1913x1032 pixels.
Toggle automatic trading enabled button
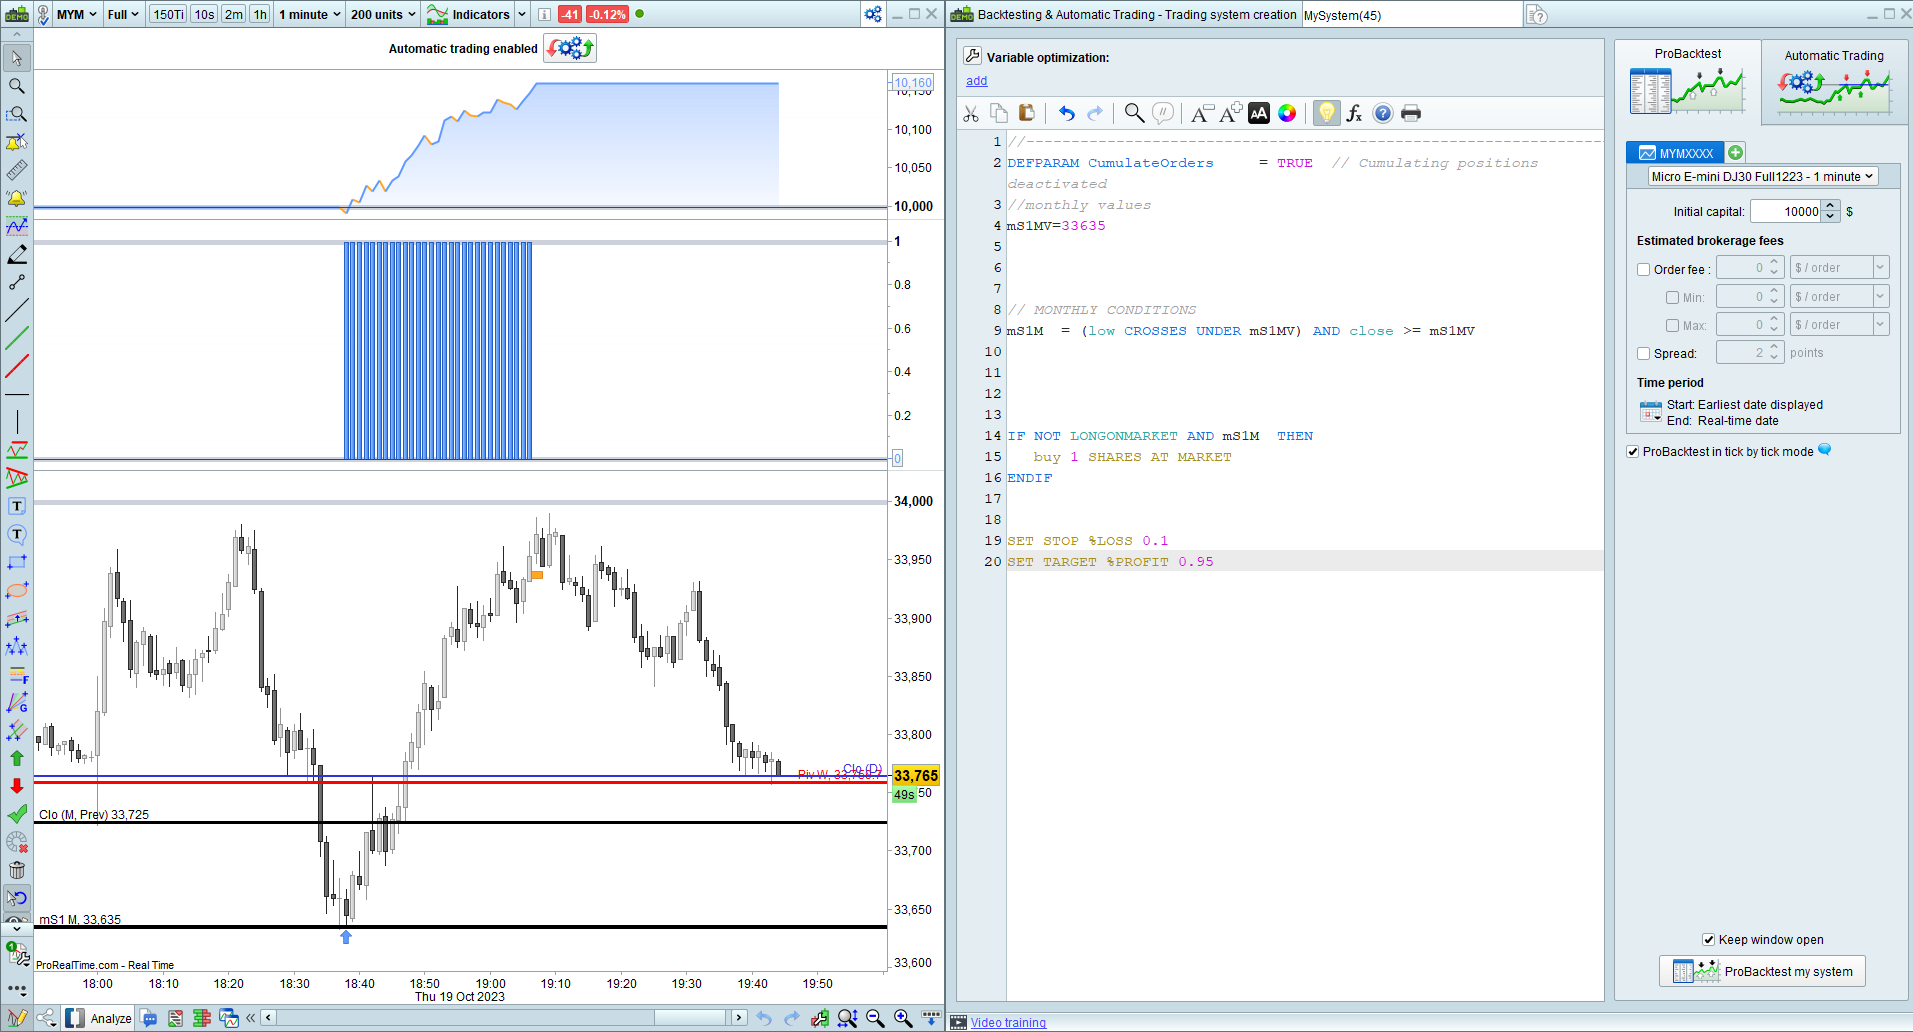click(570, 48)
